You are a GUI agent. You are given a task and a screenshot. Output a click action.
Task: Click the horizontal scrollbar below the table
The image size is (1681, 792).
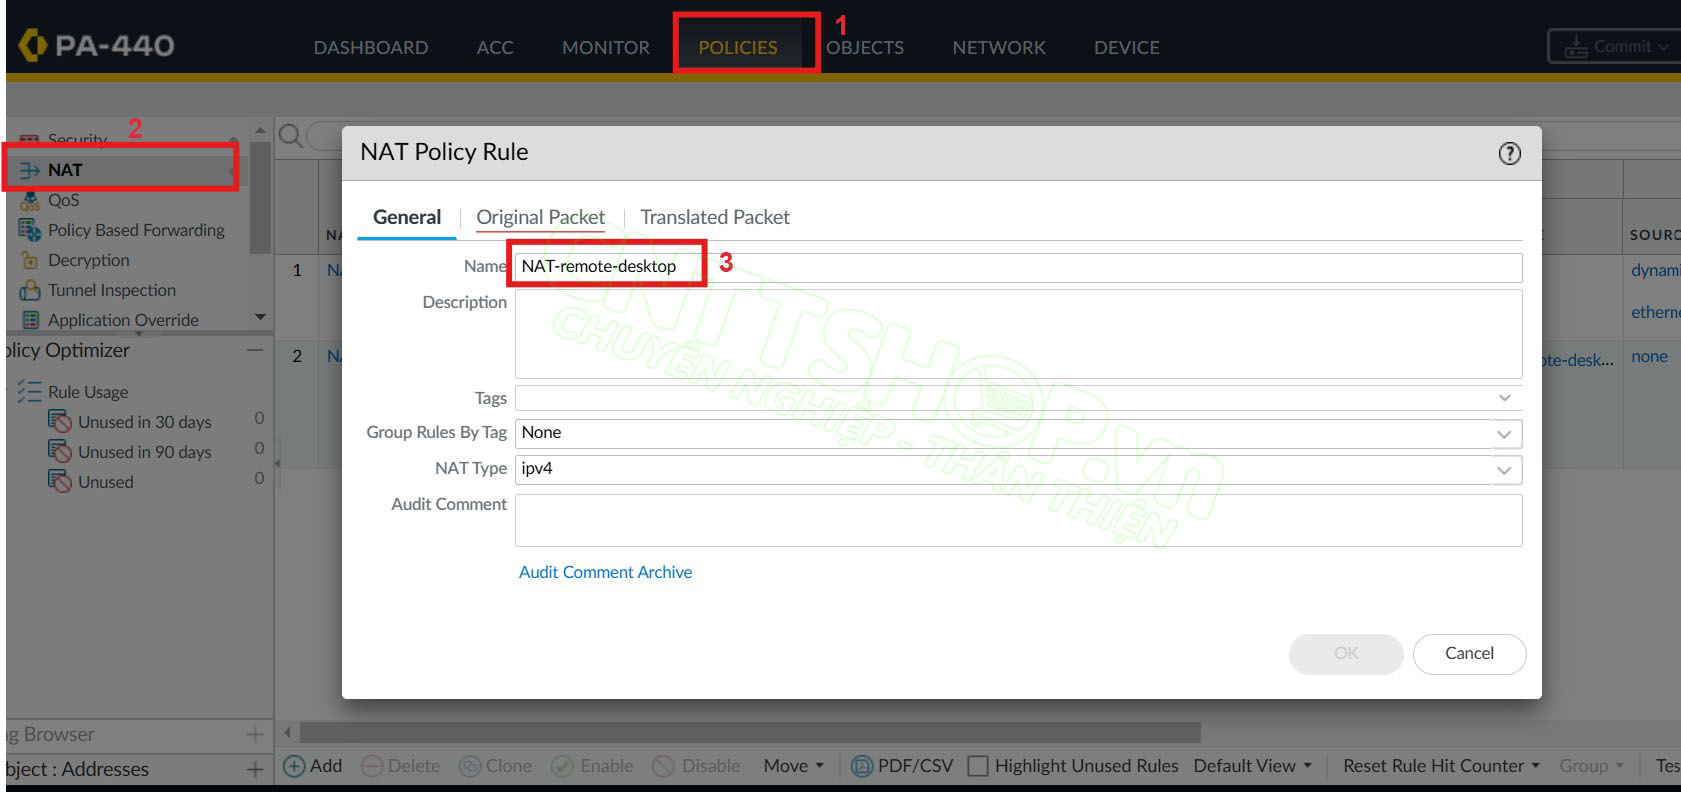click(x=750, y=733)
